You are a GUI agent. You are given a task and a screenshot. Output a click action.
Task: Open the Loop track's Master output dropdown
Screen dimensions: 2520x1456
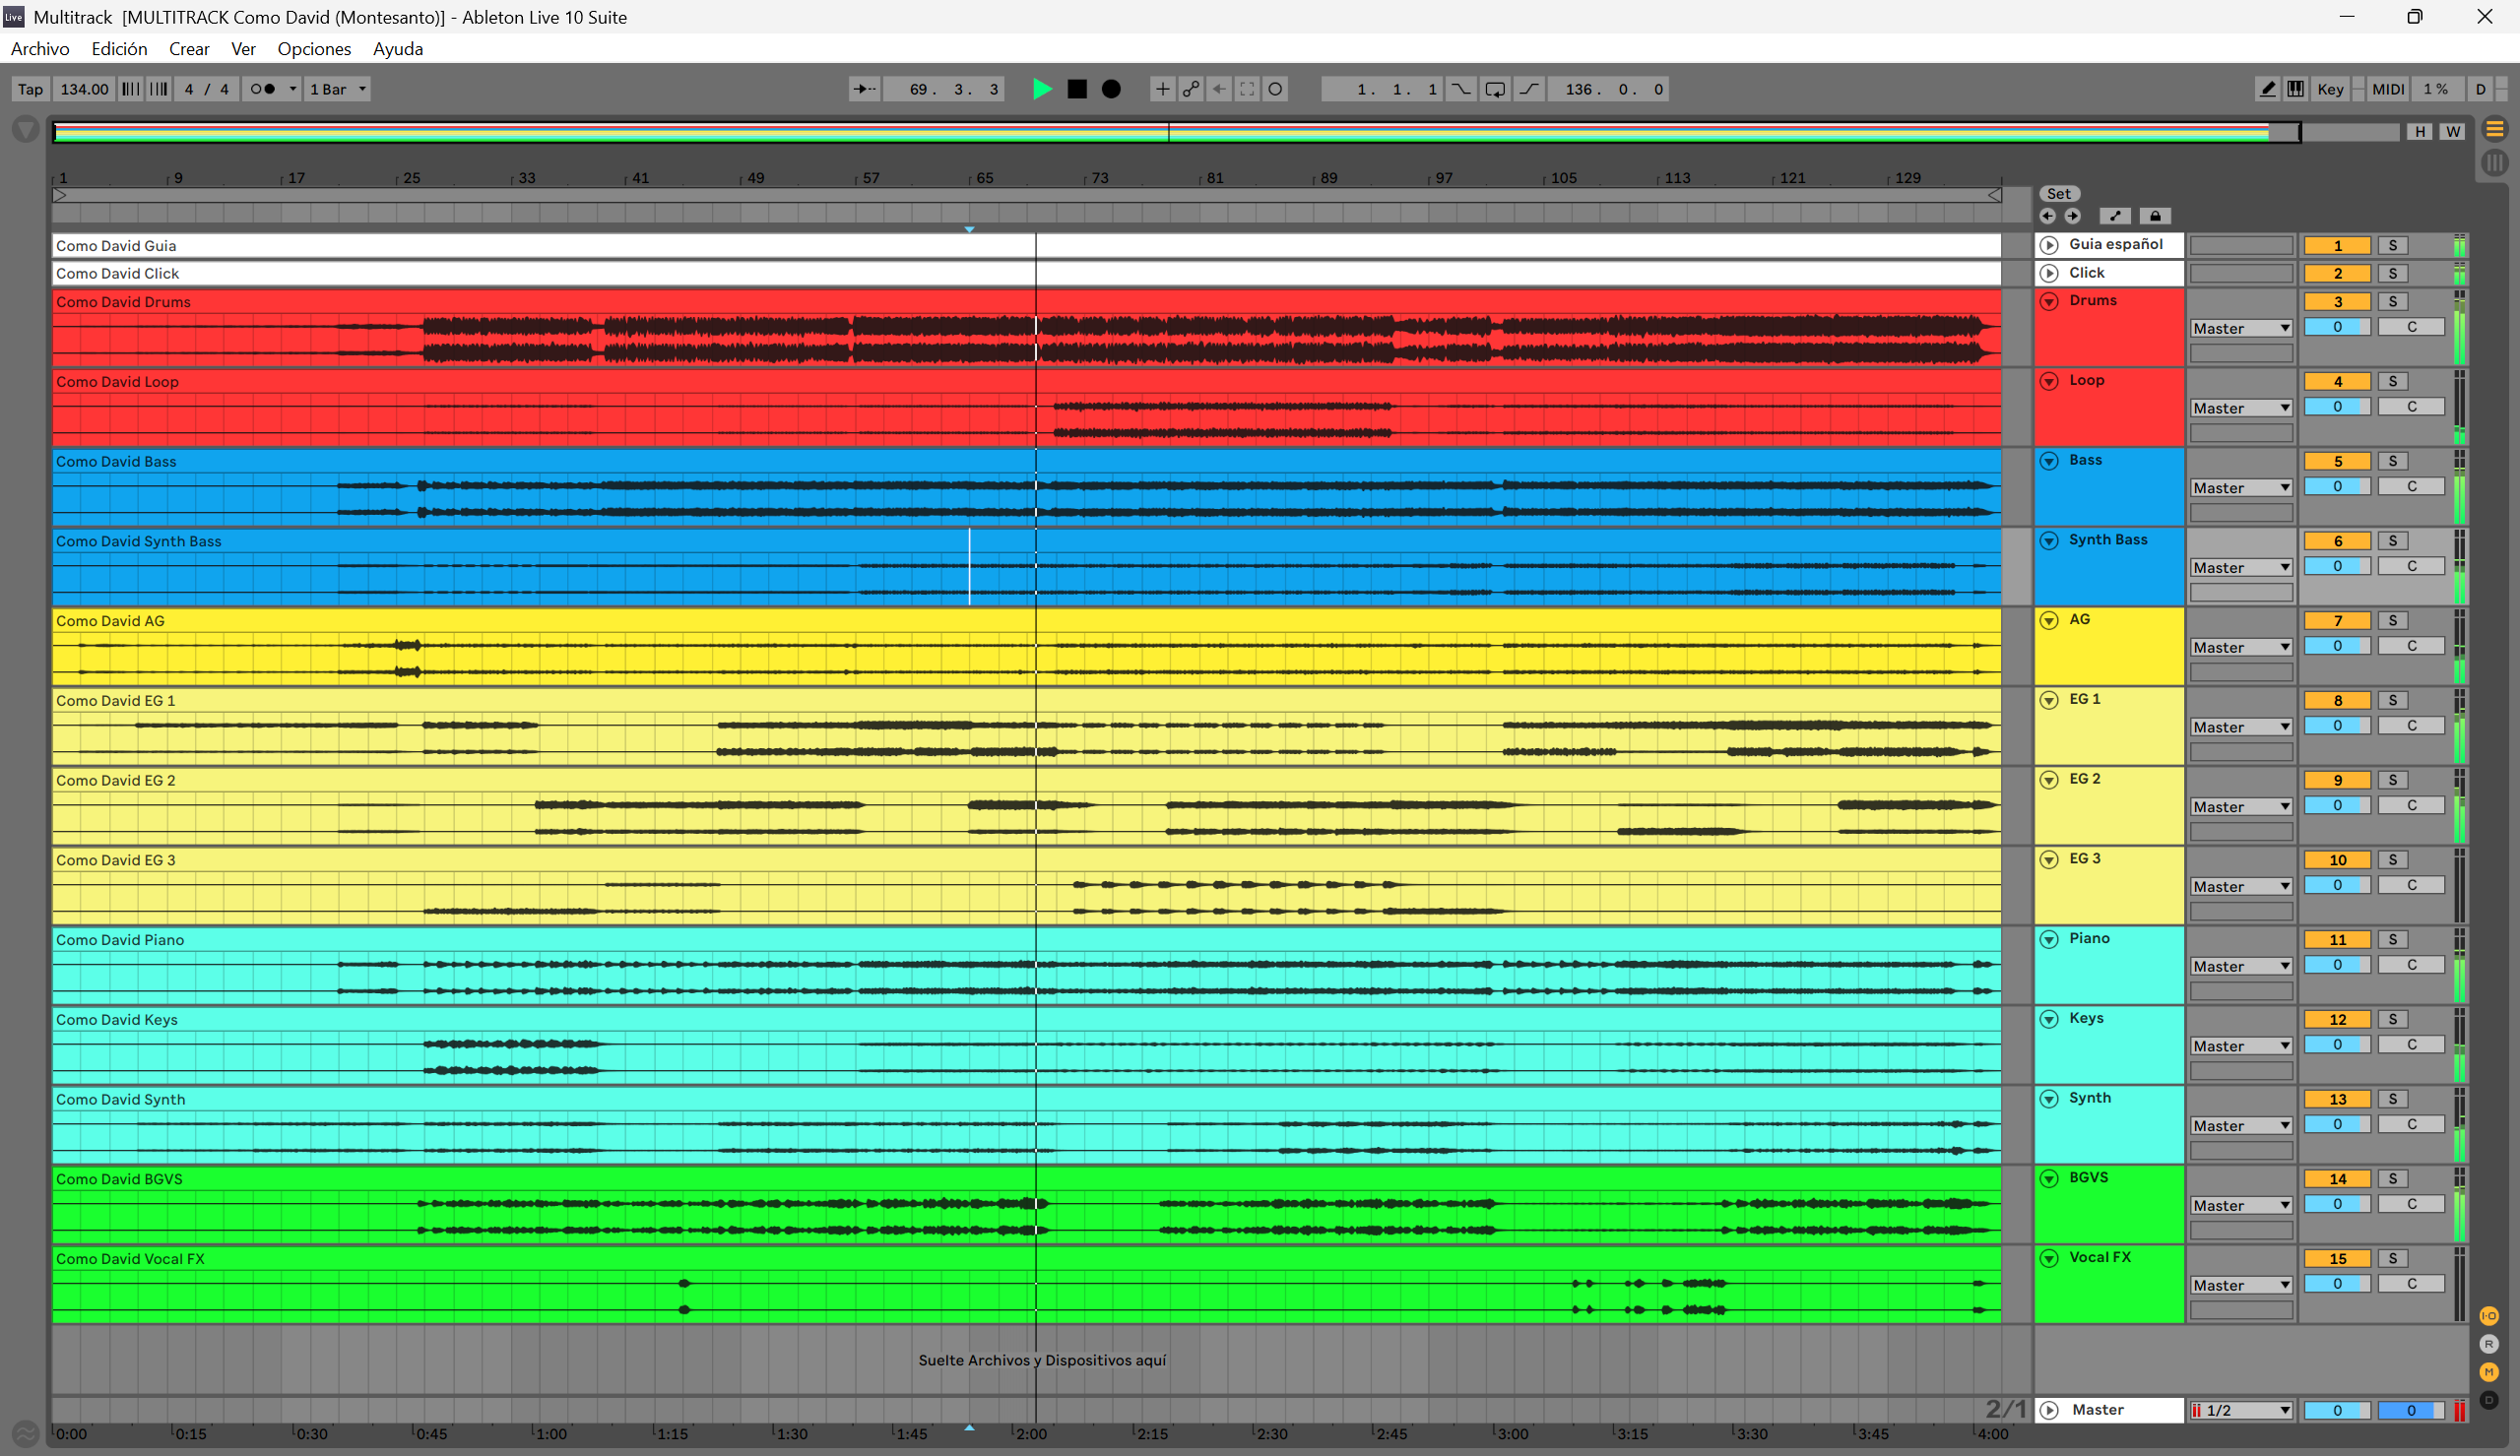(x=2241, y=408)
